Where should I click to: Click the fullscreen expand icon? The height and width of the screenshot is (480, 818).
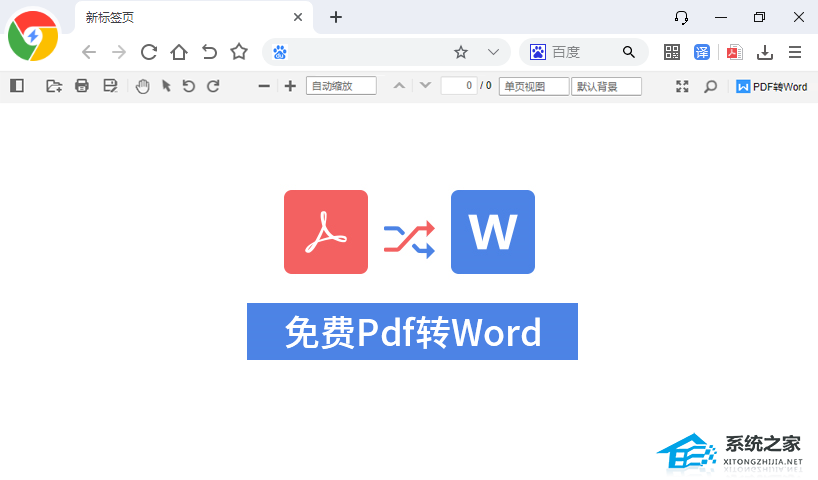[682, 86]
